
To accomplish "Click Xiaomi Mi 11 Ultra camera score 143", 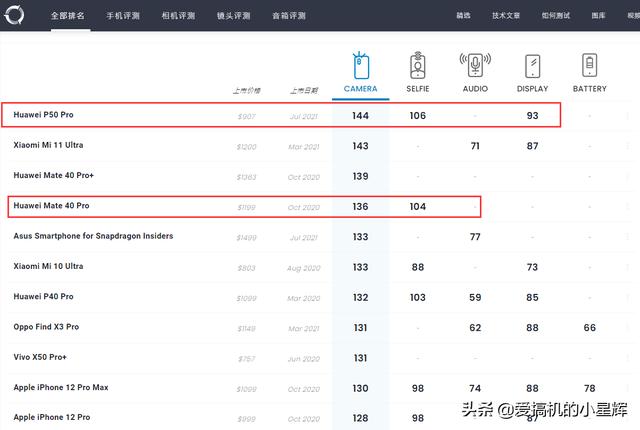I will pyautogui.click(x=360, y=146).
